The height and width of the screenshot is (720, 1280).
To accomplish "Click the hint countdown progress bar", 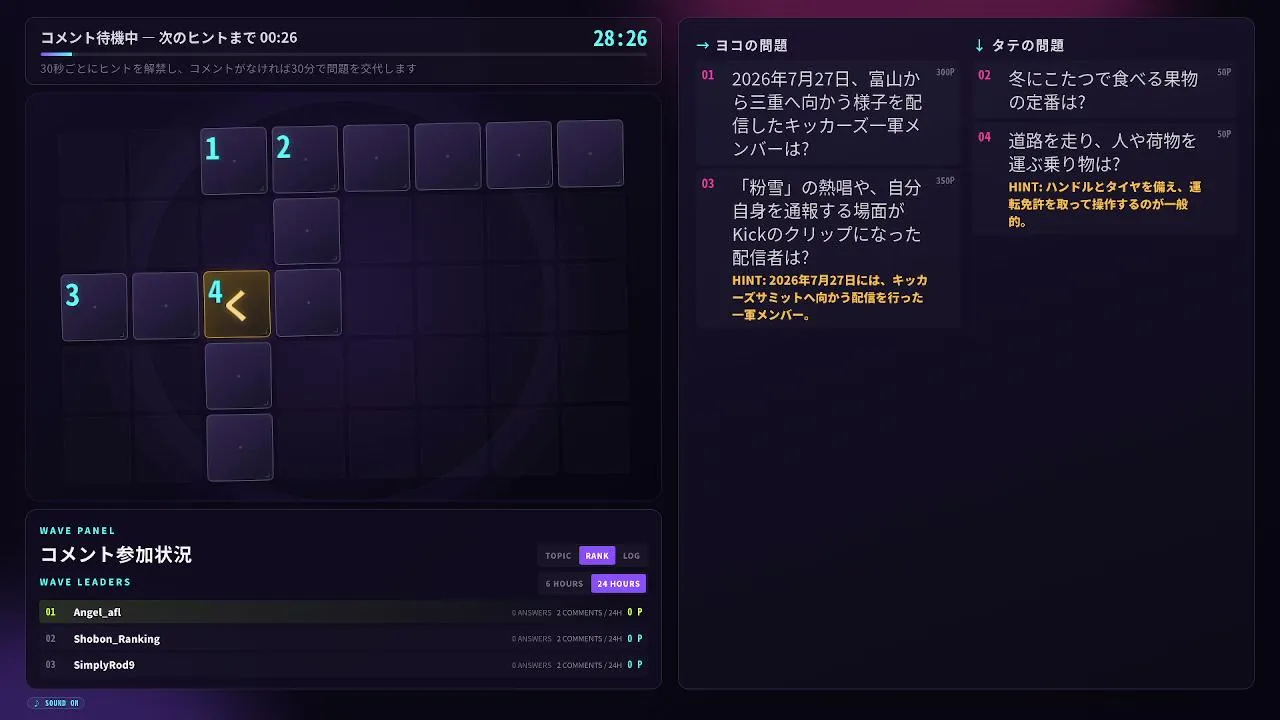I will tap(343, 54).
